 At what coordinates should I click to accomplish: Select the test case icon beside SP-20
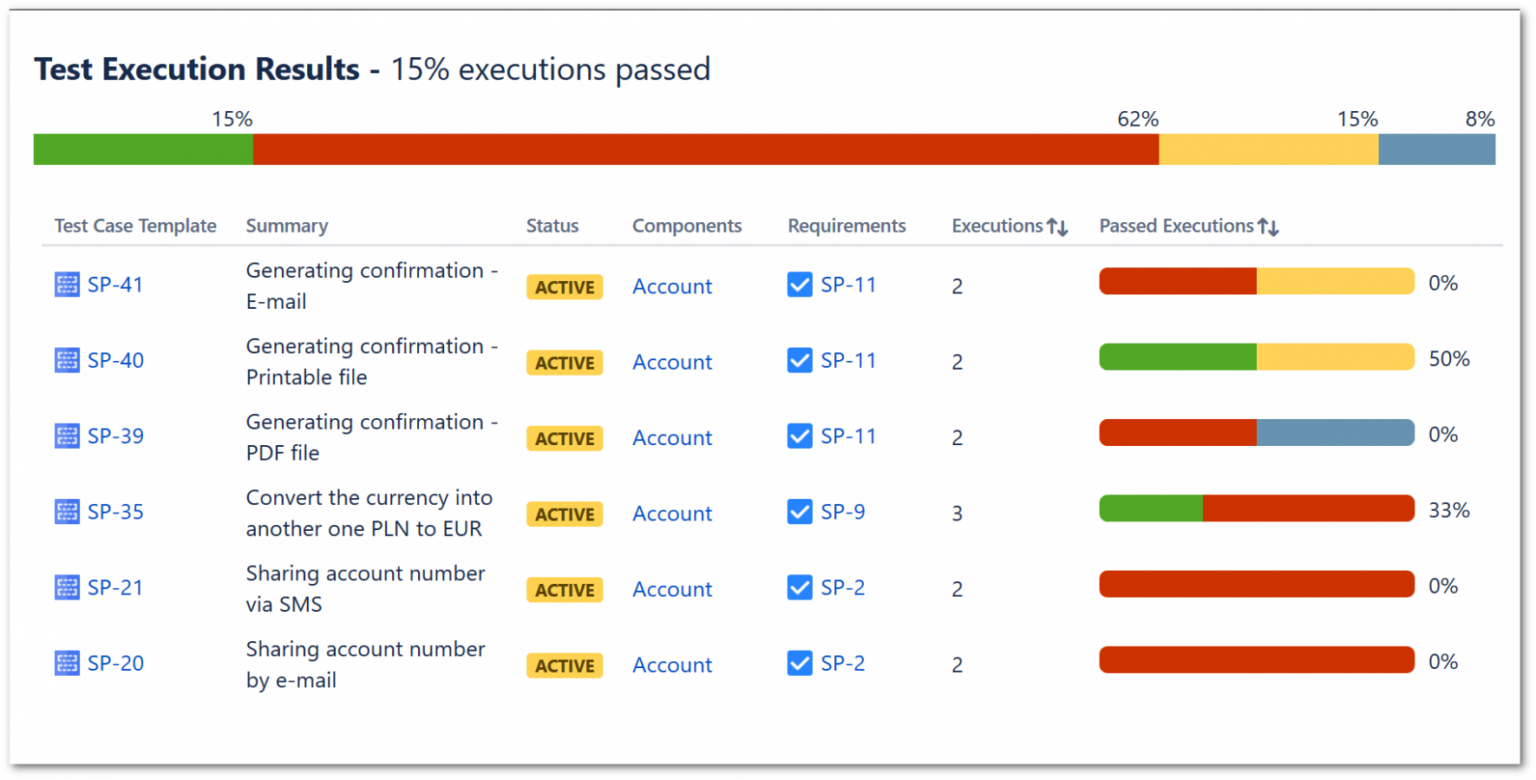click(x=66, y=663)
